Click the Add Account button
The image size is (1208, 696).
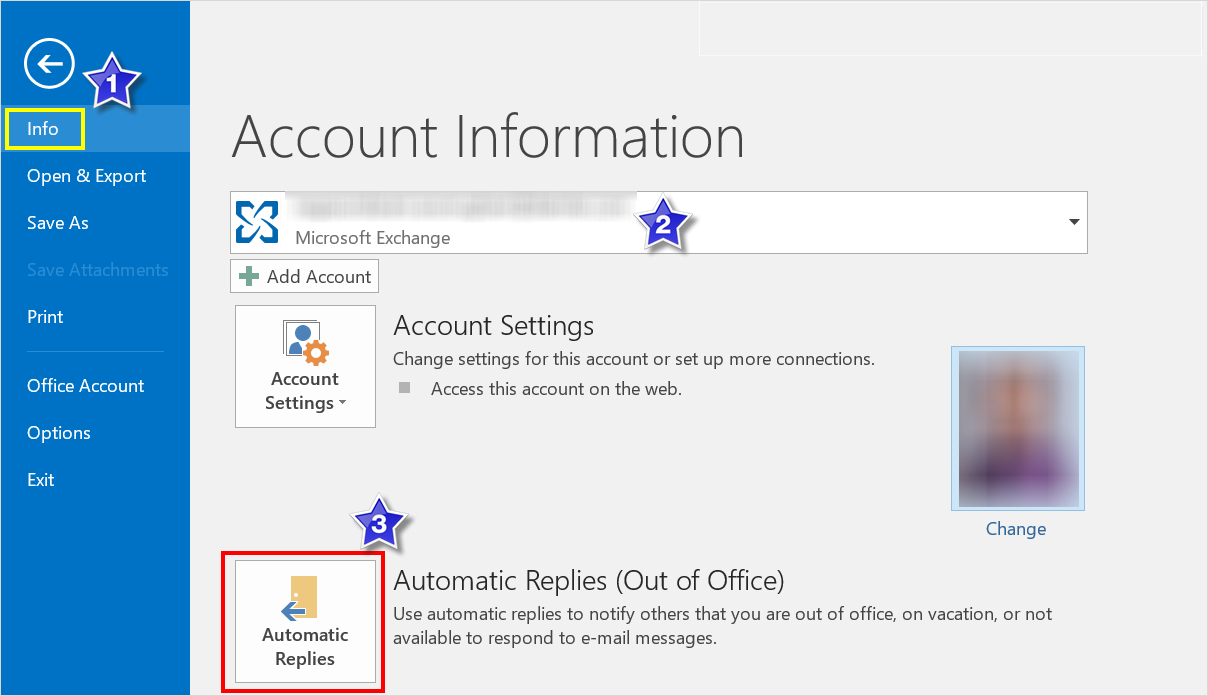coord(304,276)
